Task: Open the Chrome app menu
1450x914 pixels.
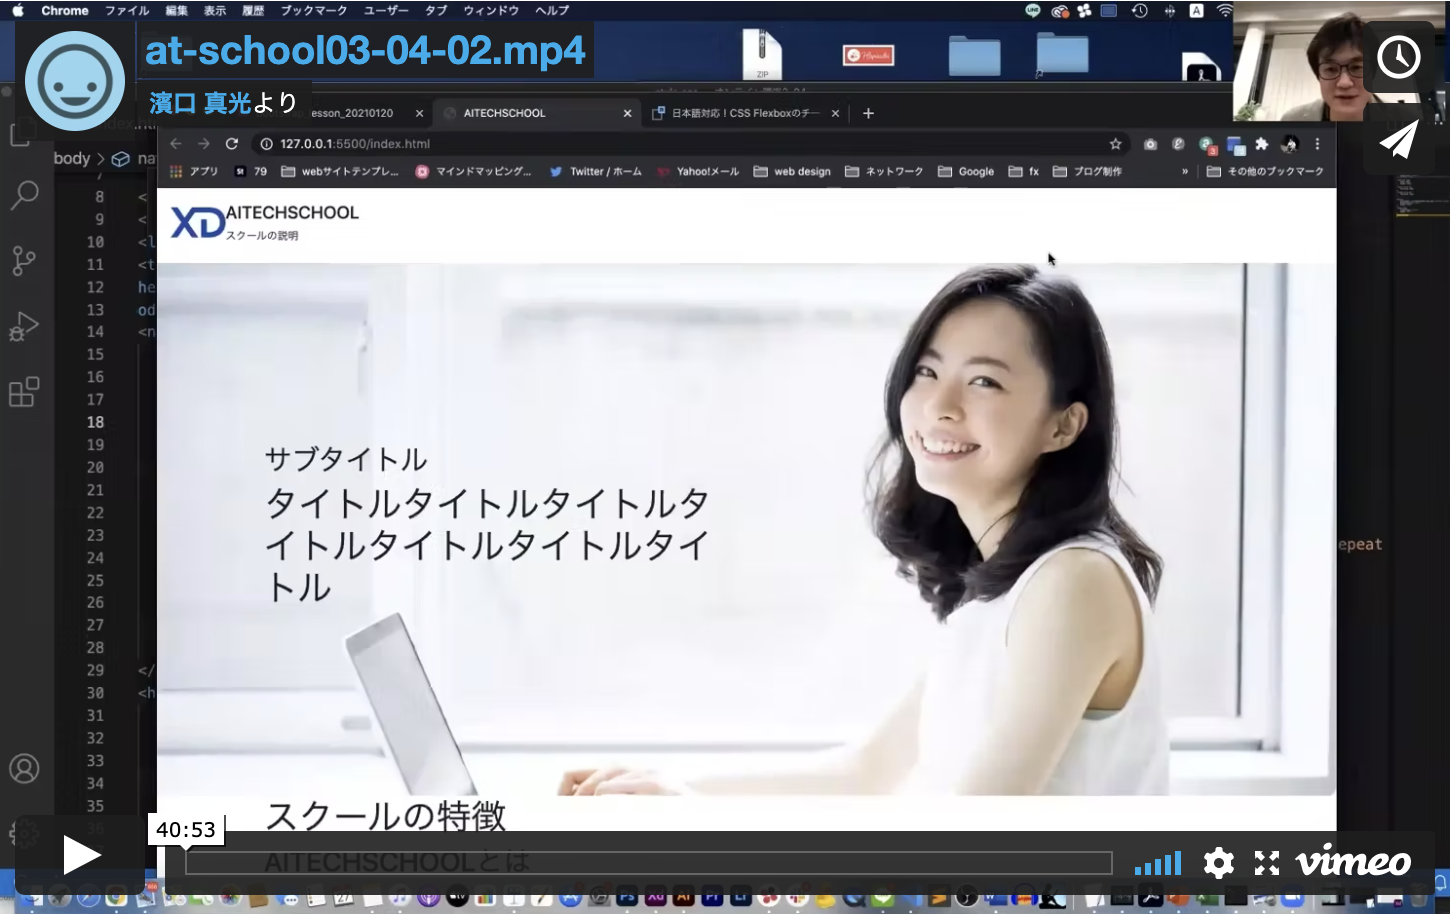Action: click(x=65, y=10)
